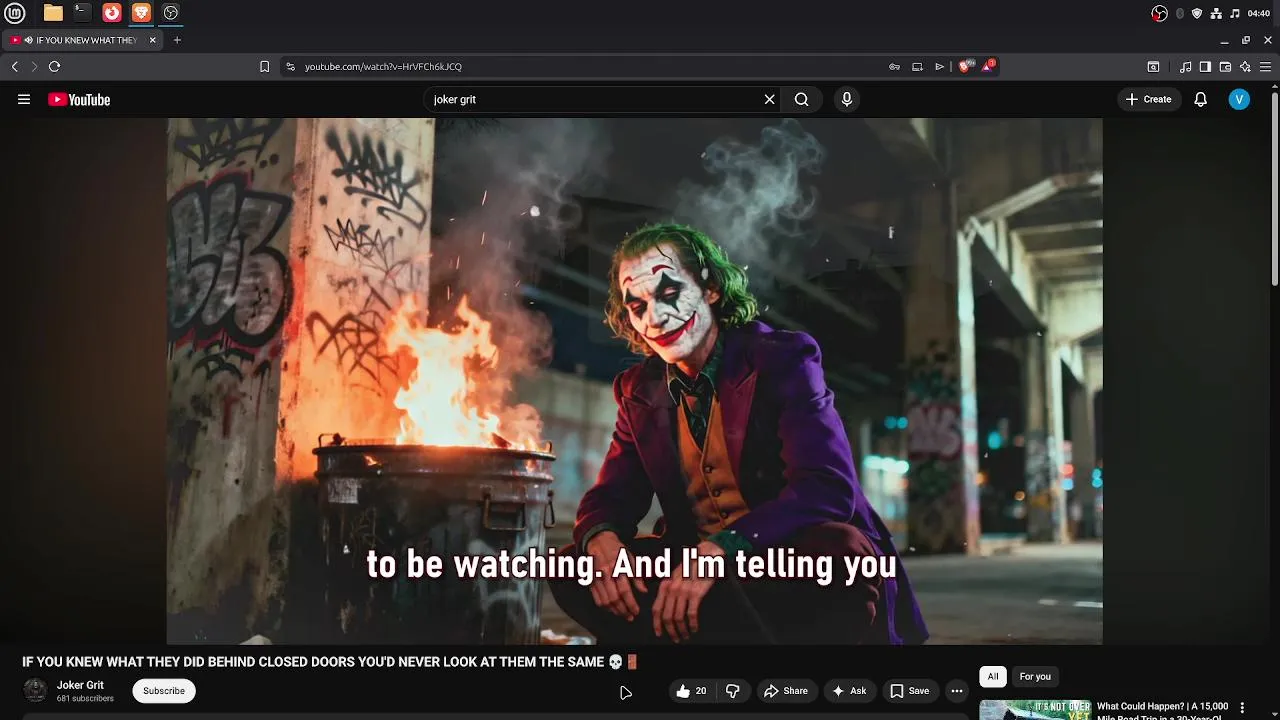The image size is (1280, 720).
Task: Click the YouTube search magnifier button
Action: 801,99
